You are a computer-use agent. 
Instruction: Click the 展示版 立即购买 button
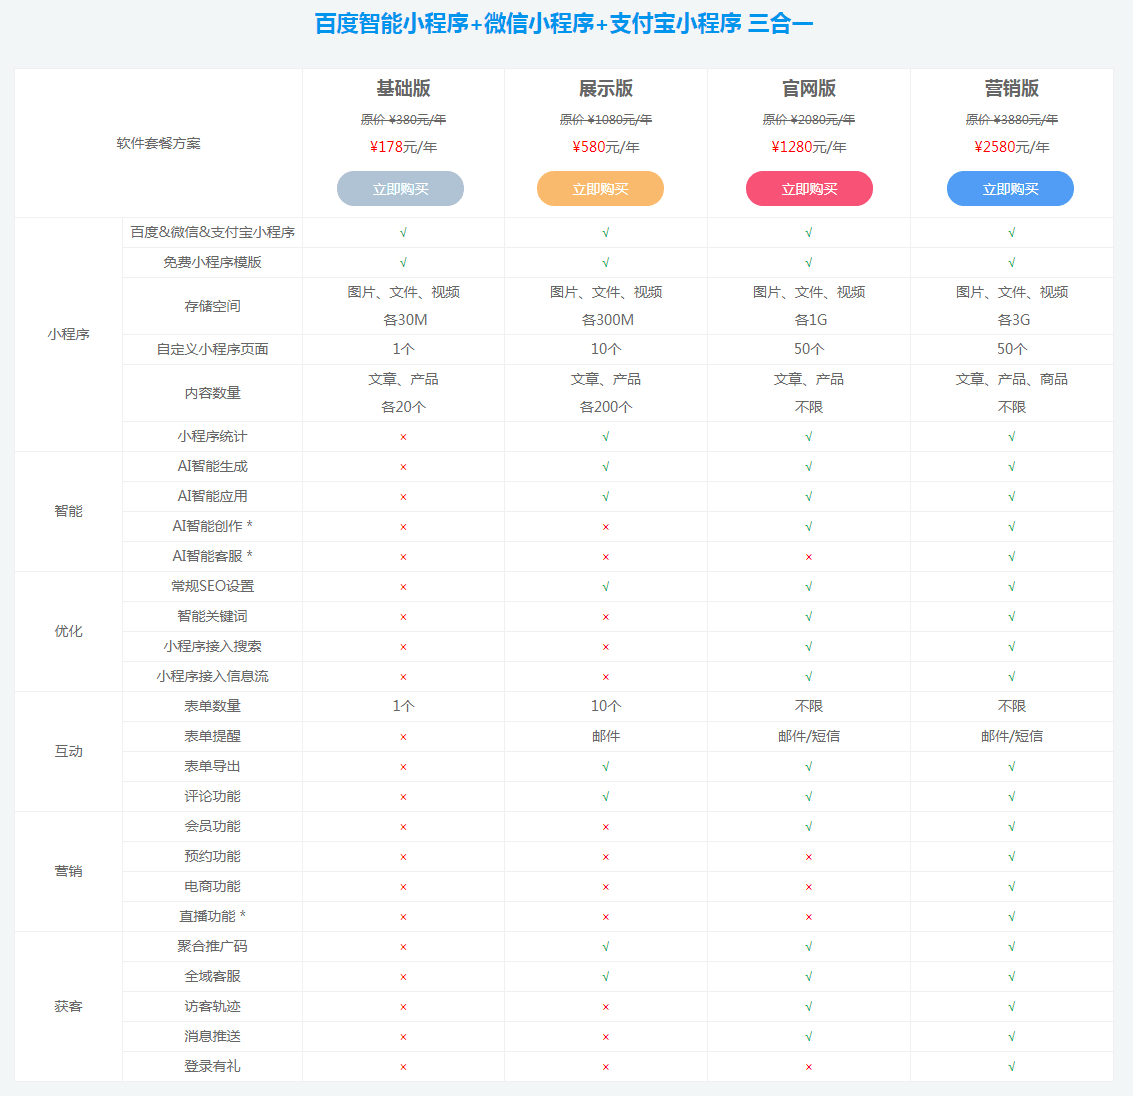[x=600, y=189]
